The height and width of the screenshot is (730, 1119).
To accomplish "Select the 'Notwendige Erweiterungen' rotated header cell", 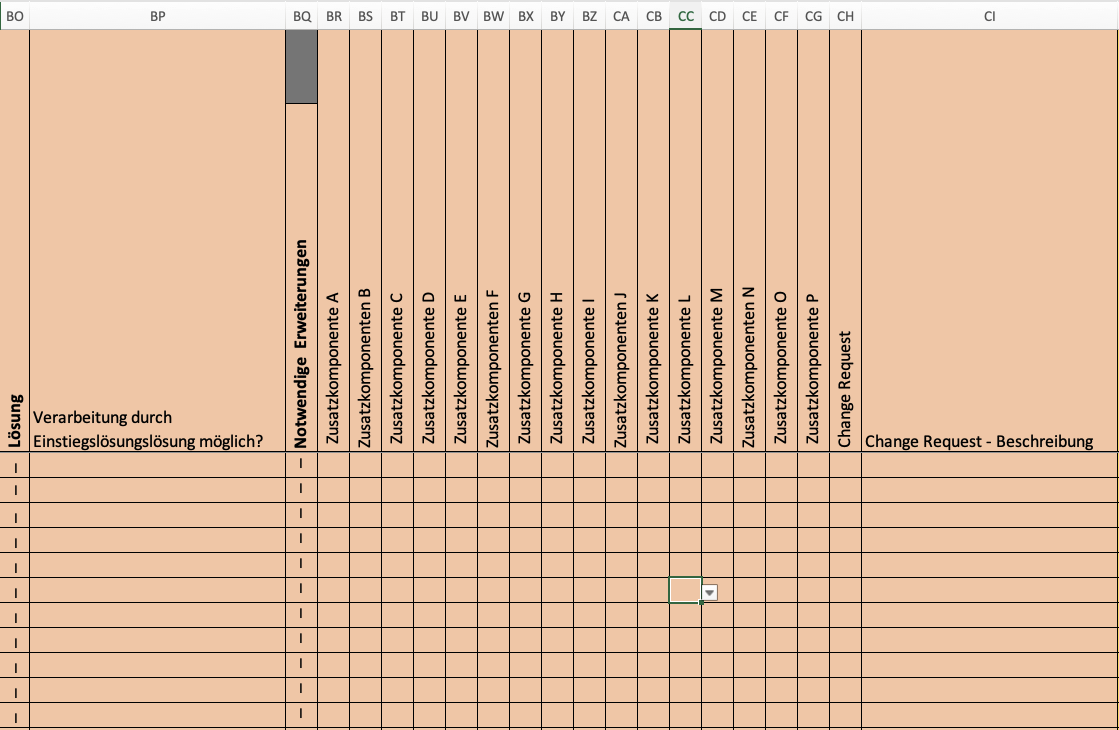I will point(301,342).
